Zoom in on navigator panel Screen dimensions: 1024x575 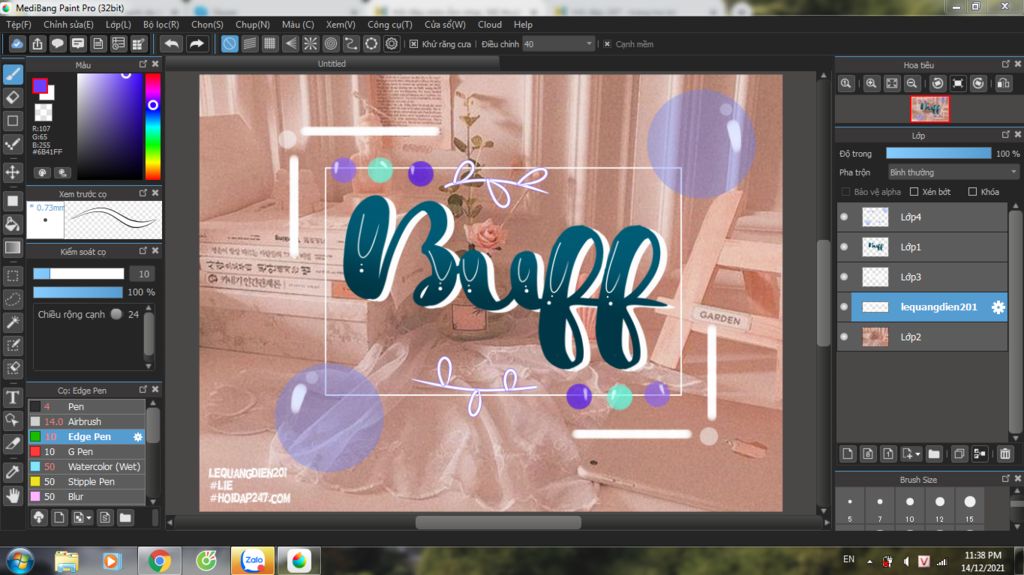point(871,83)
